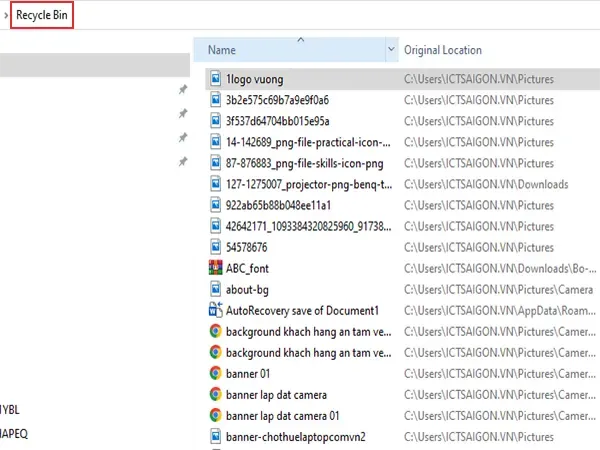Select file name 87-876883_png-file-skills-icon-png
This screenshot has width=600, height=450.
click(305, 164)
